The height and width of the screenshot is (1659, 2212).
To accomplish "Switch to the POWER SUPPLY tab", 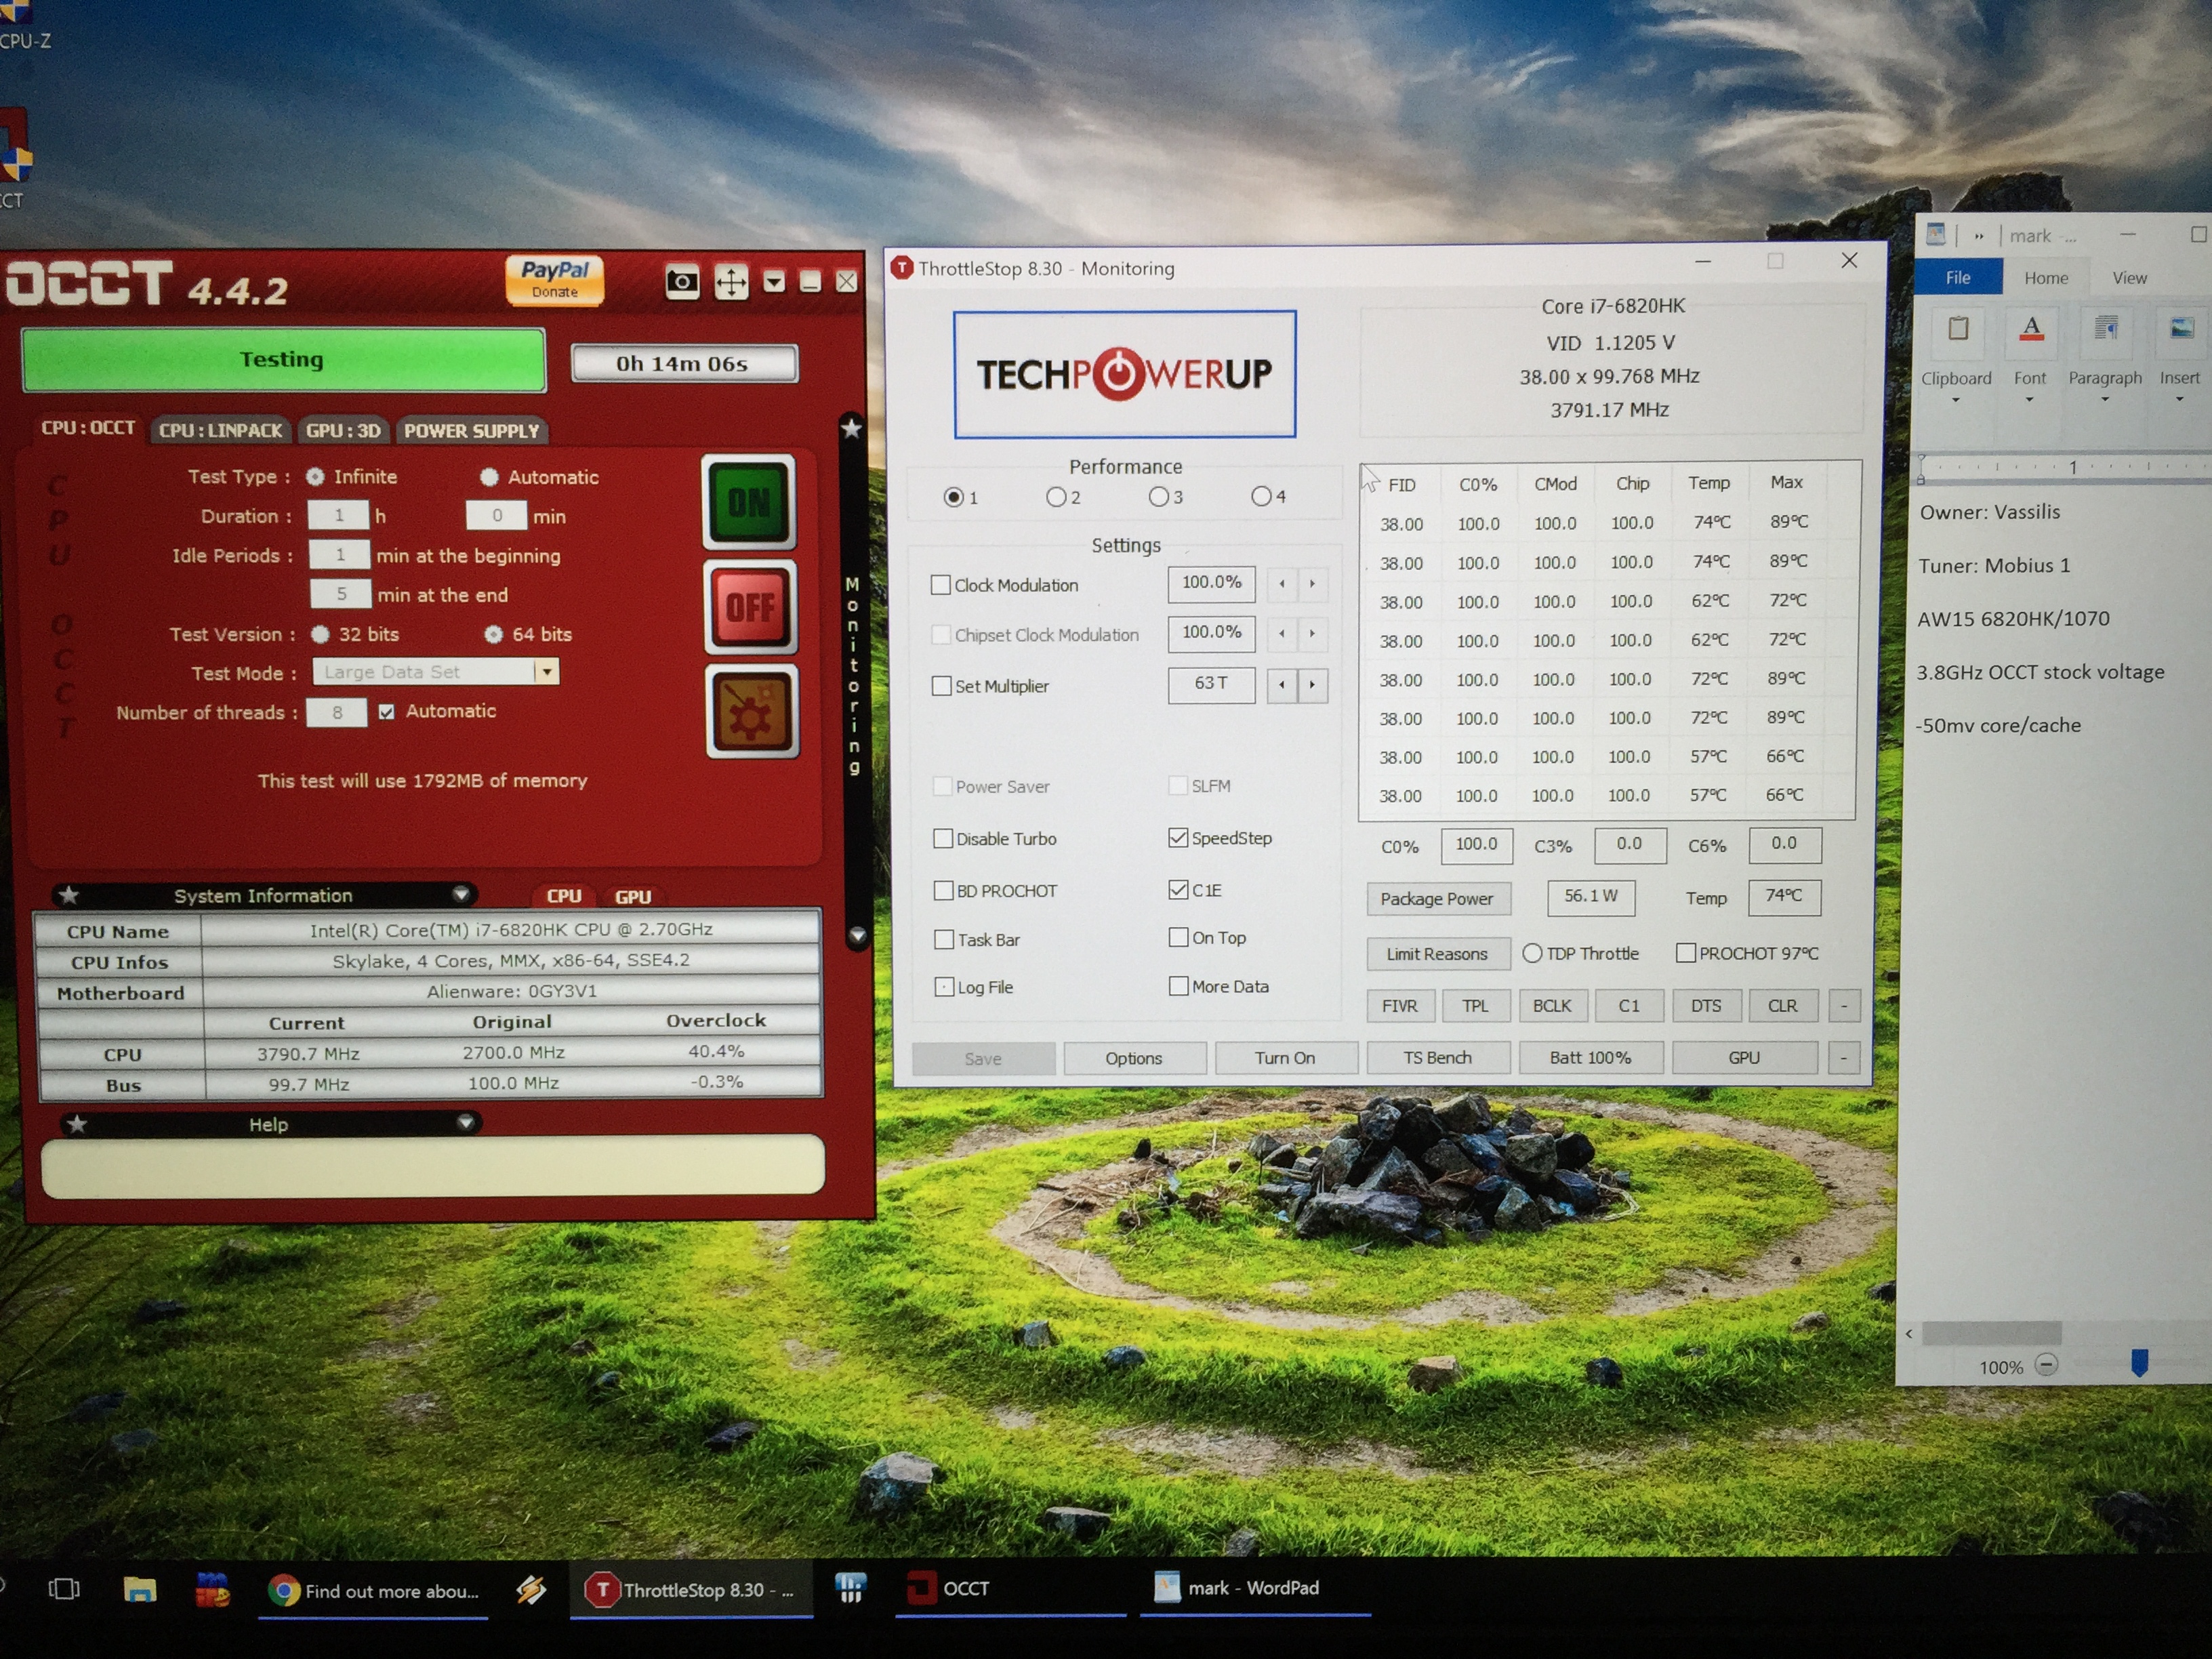I will point(471,431).
